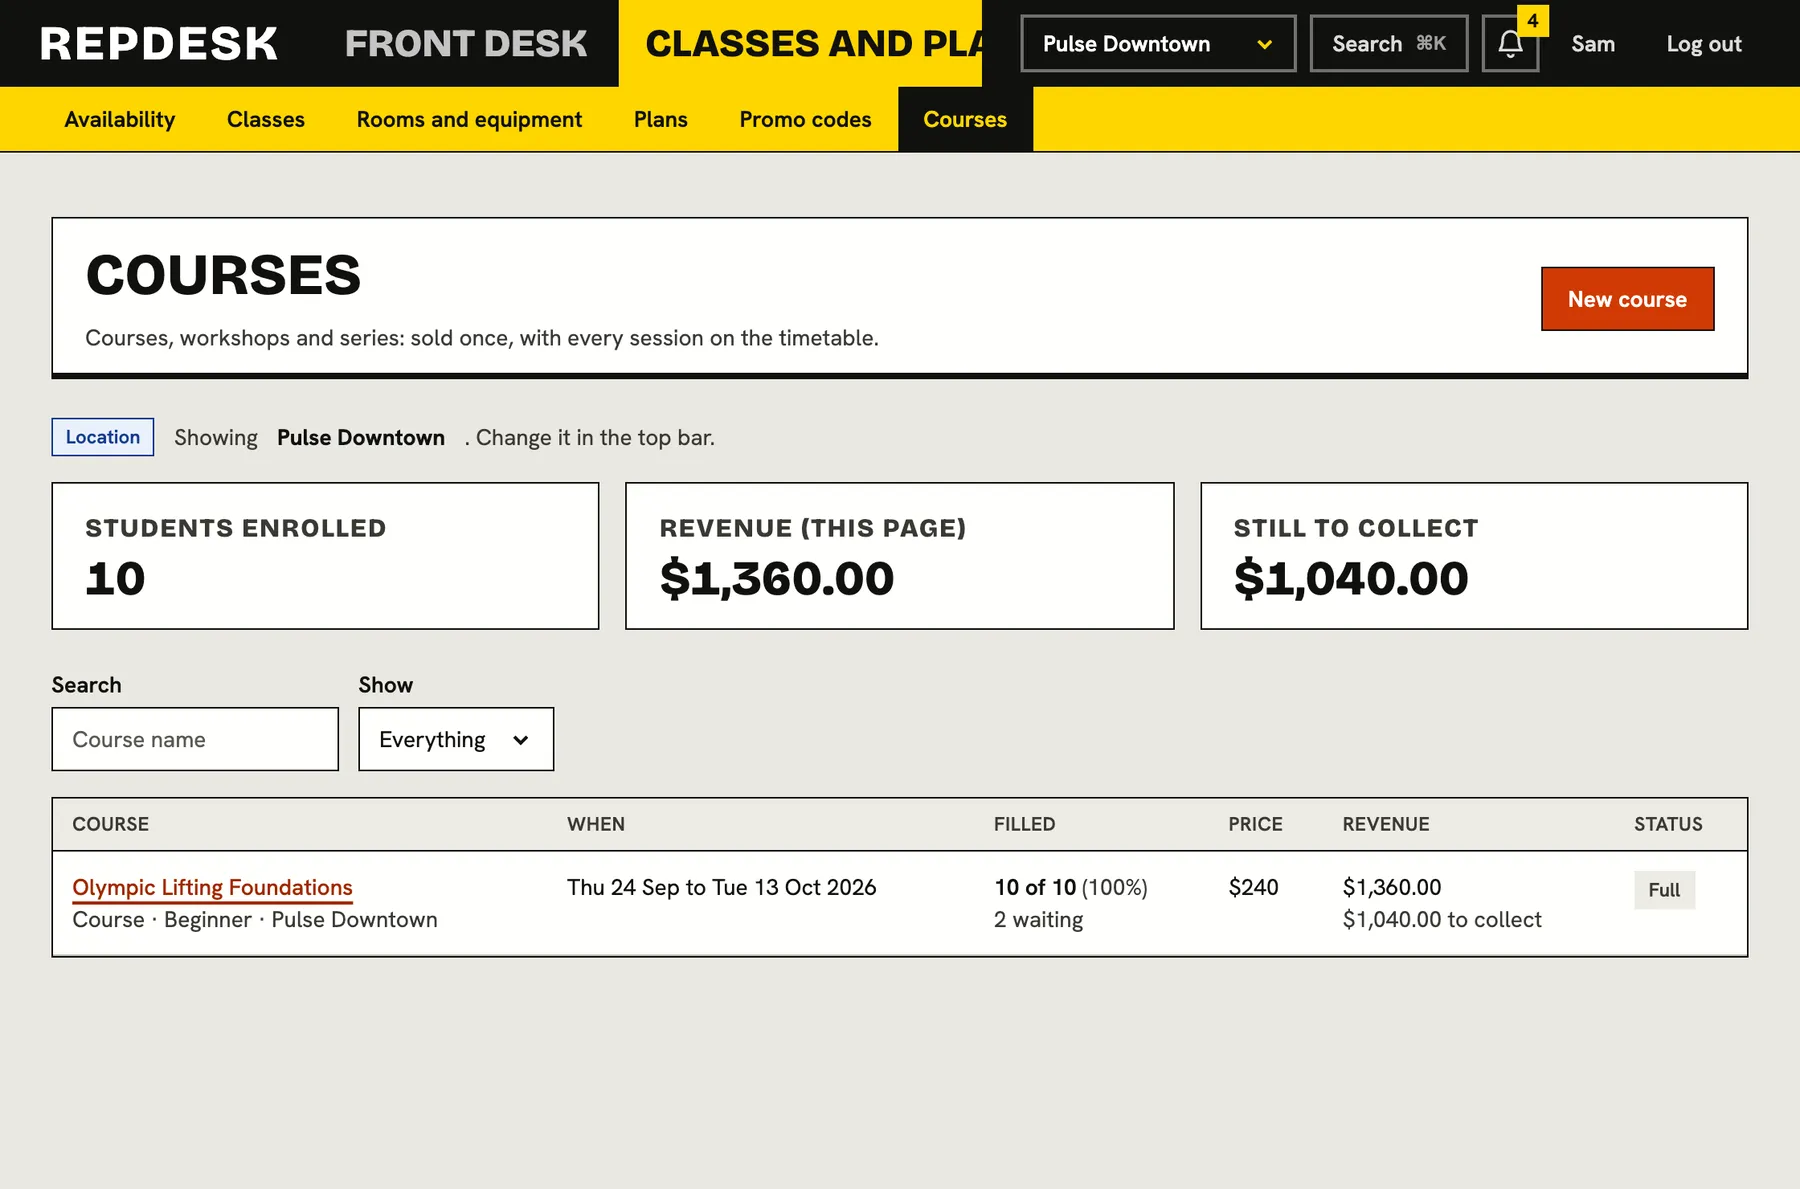Click the Location badge

coord(103,437)
